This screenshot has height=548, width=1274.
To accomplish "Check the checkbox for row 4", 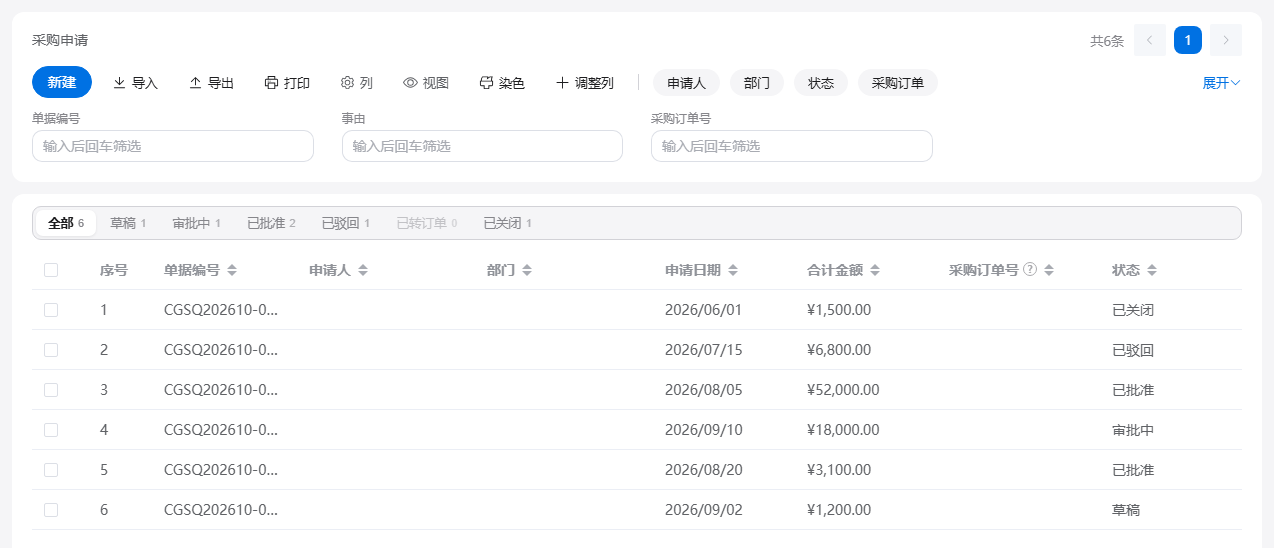I will point(51,430).
